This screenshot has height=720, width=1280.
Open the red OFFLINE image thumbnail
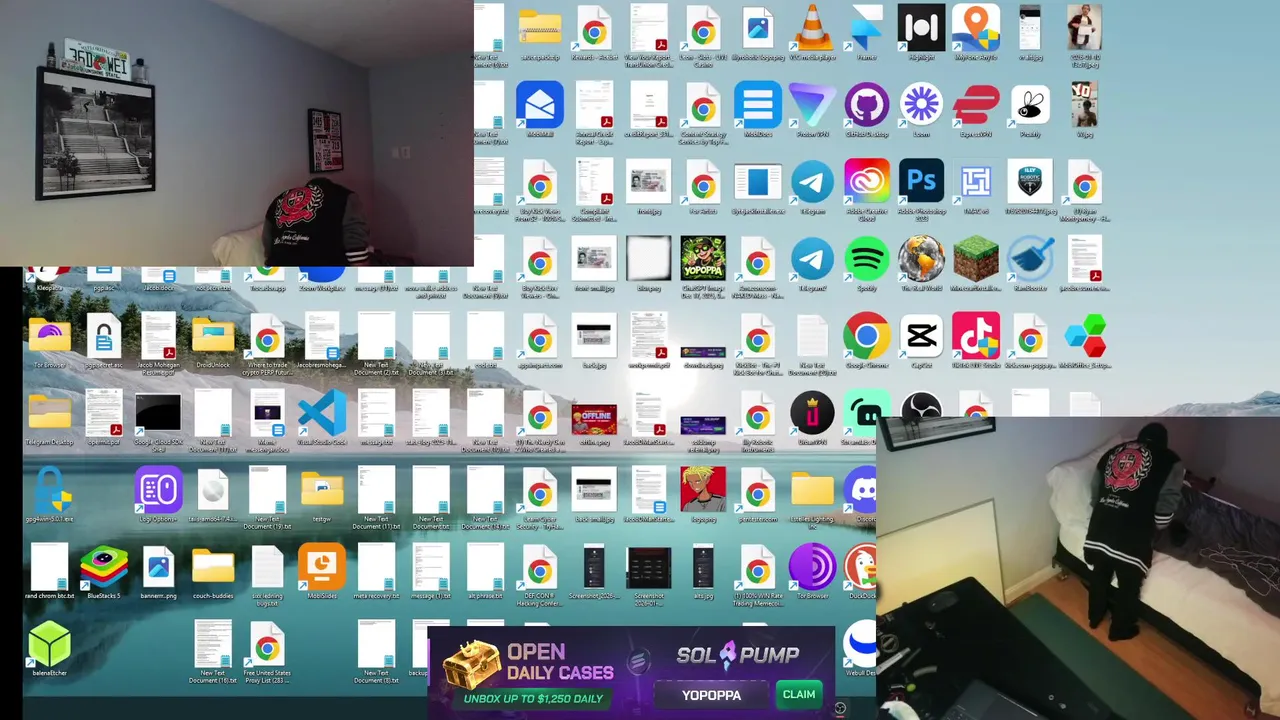point(594,418)
